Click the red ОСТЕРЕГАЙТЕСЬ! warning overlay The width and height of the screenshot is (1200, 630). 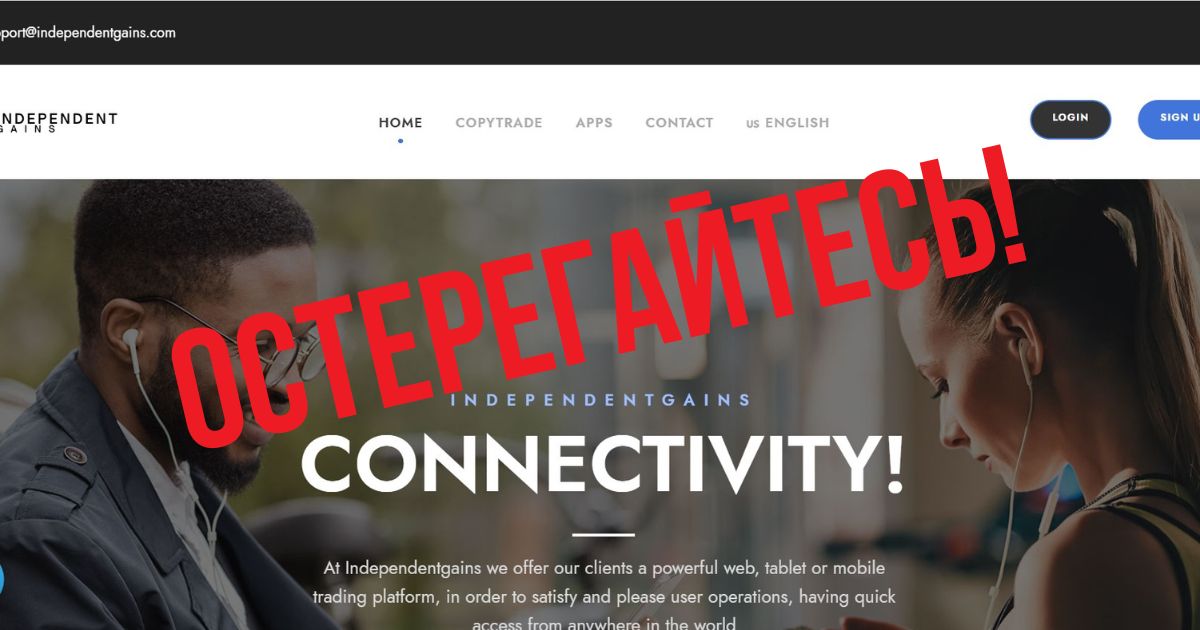pos(600,300)
